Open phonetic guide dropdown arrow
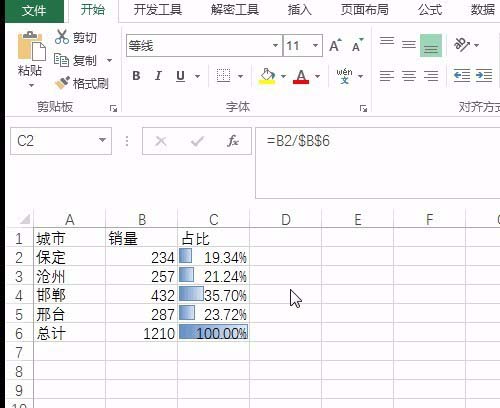500x408 pixels. (360, 76)
